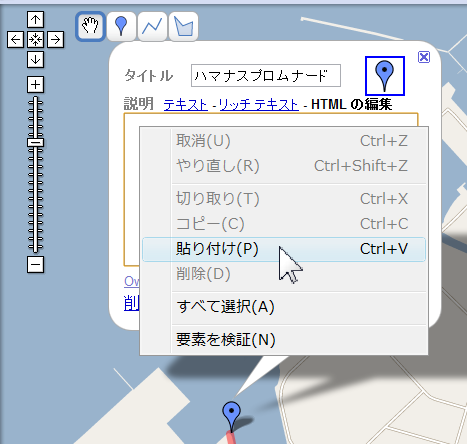This screenshot has height=444, width=467.
Task: Choose 要素を検証(N) from context menu
Action: [284, 340]
